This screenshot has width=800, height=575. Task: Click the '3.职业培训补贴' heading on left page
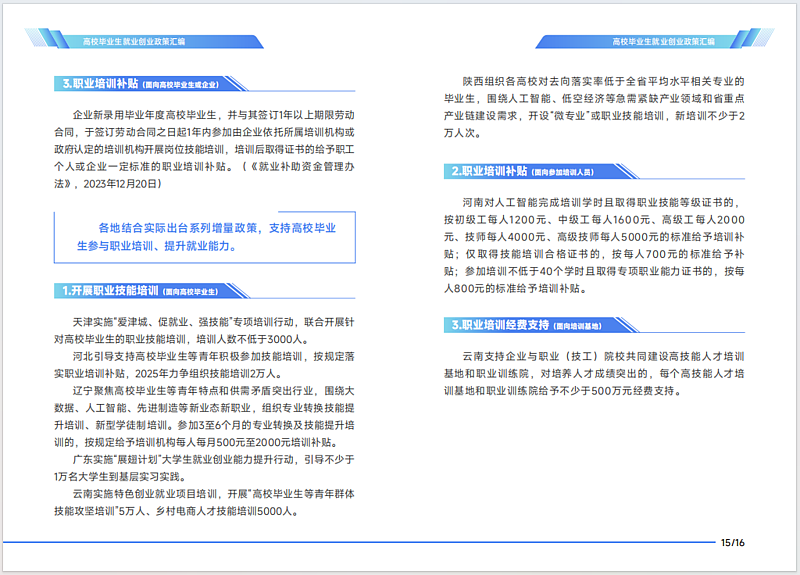(x=97, y=85)
